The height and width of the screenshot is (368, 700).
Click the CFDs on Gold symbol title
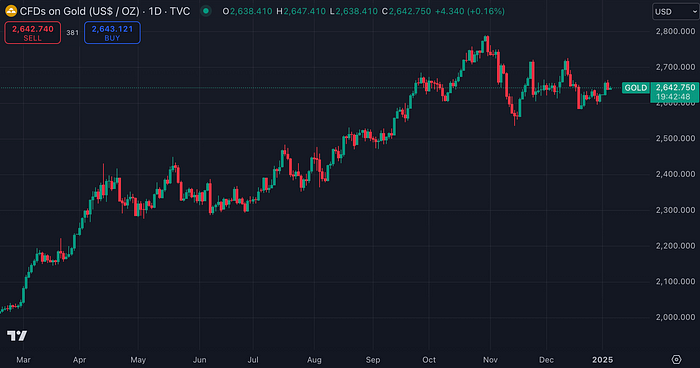(x=79, y=11)
